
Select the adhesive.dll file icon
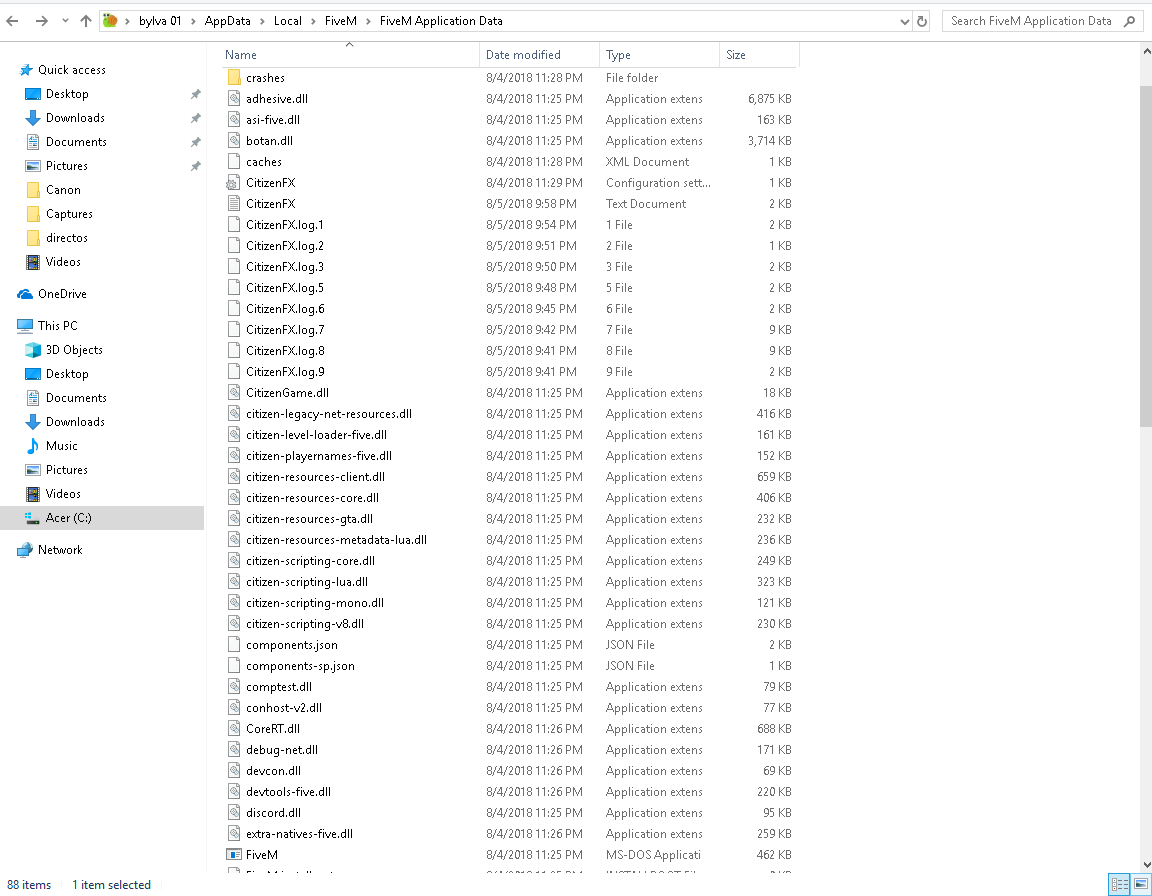pyautogui.click(x=234, y=99)
